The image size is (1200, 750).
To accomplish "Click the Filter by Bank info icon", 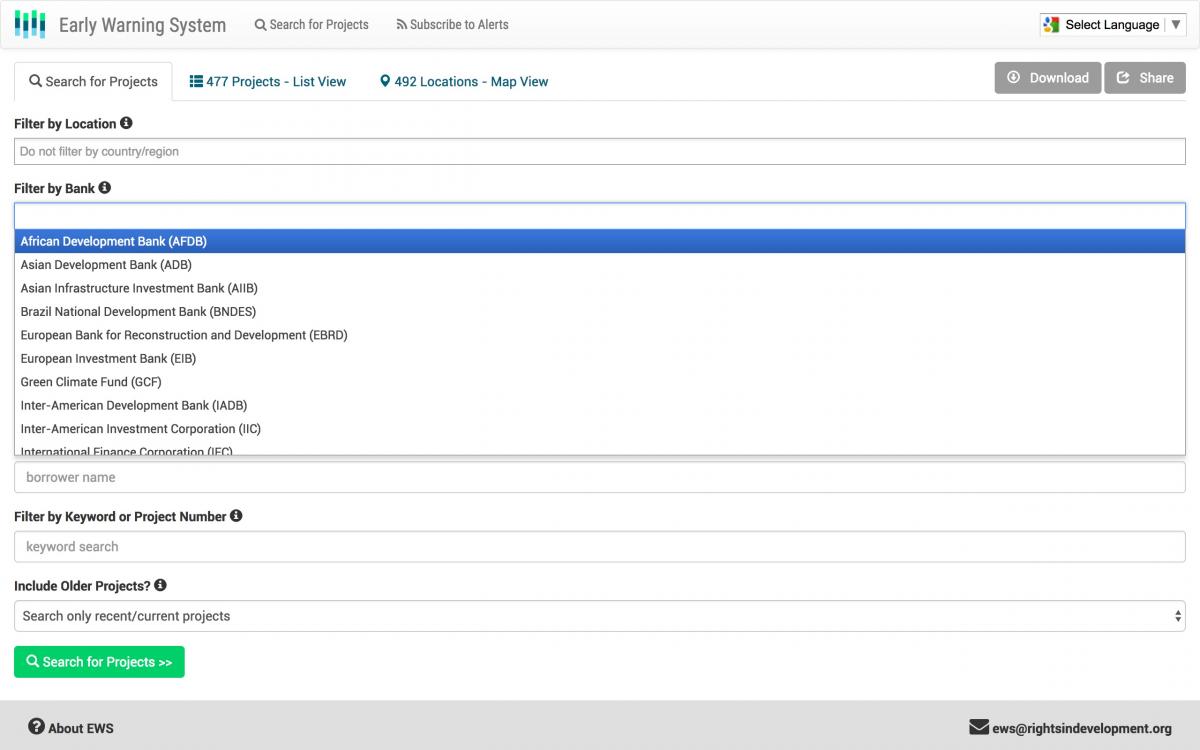I will pos(105,187).
